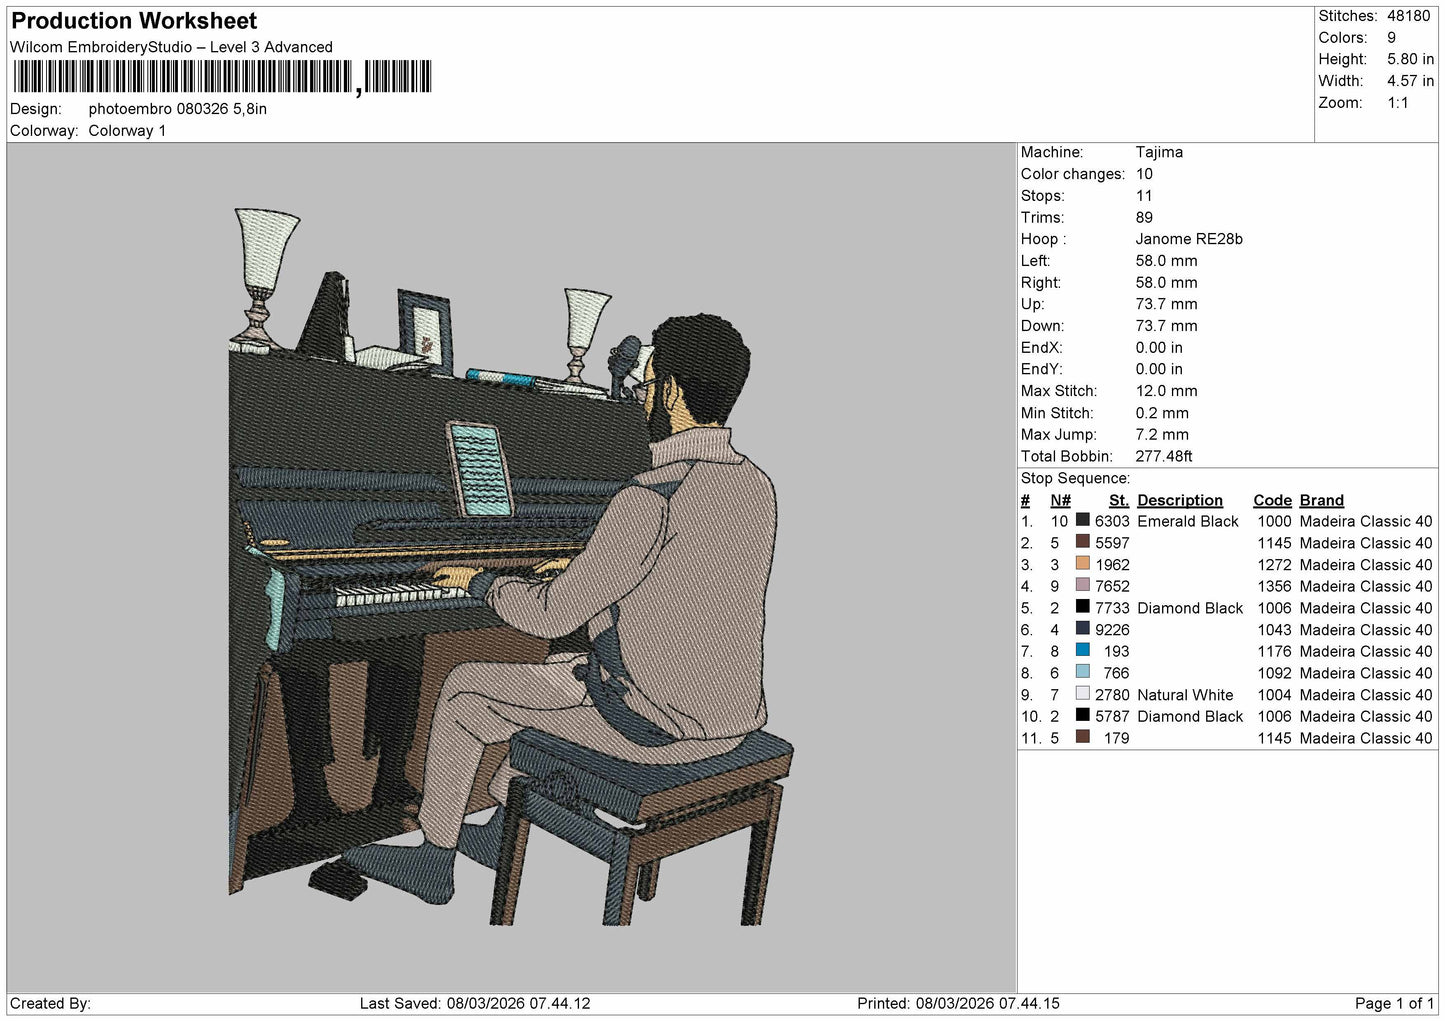Image resolution: width=1445 pixels, height=1021 pixels.
Task: Click the Emerald Black color swatch
Action: point(1082,520)
